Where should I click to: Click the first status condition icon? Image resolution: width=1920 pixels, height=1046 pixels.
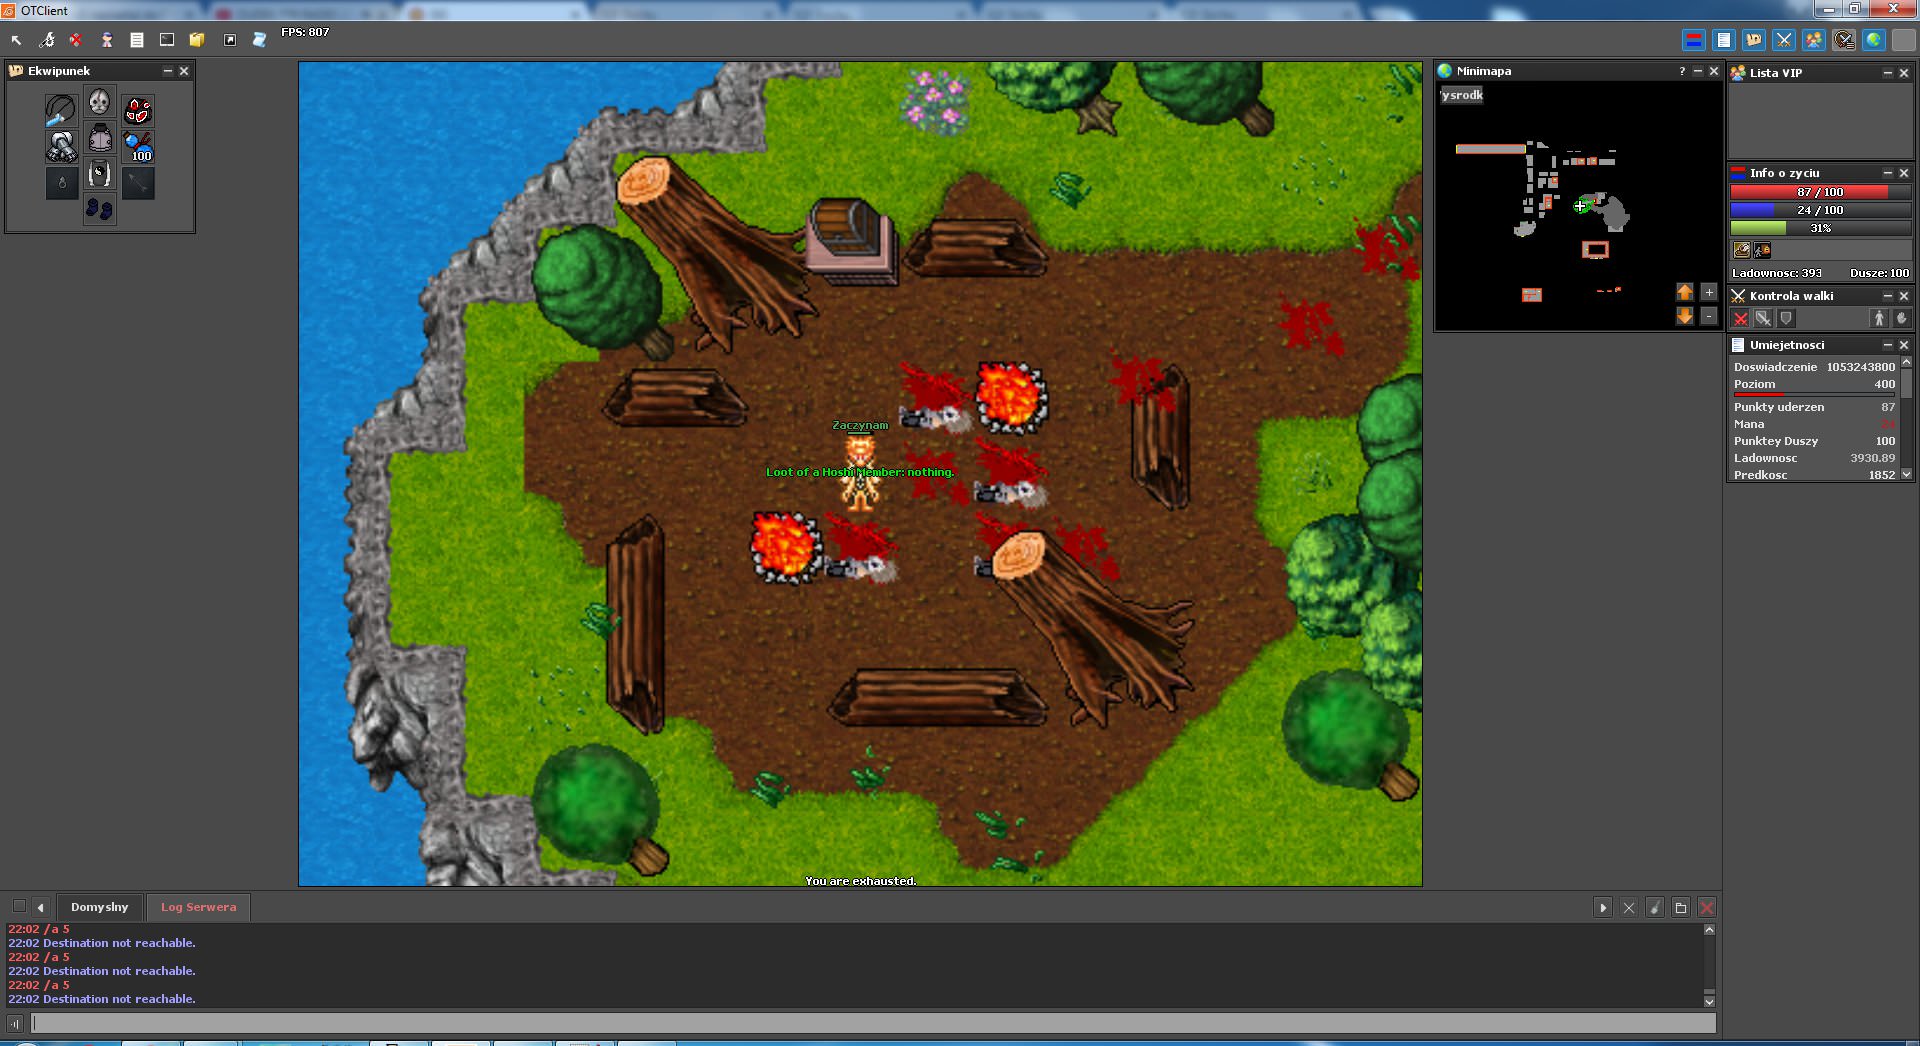[1742, 250]
